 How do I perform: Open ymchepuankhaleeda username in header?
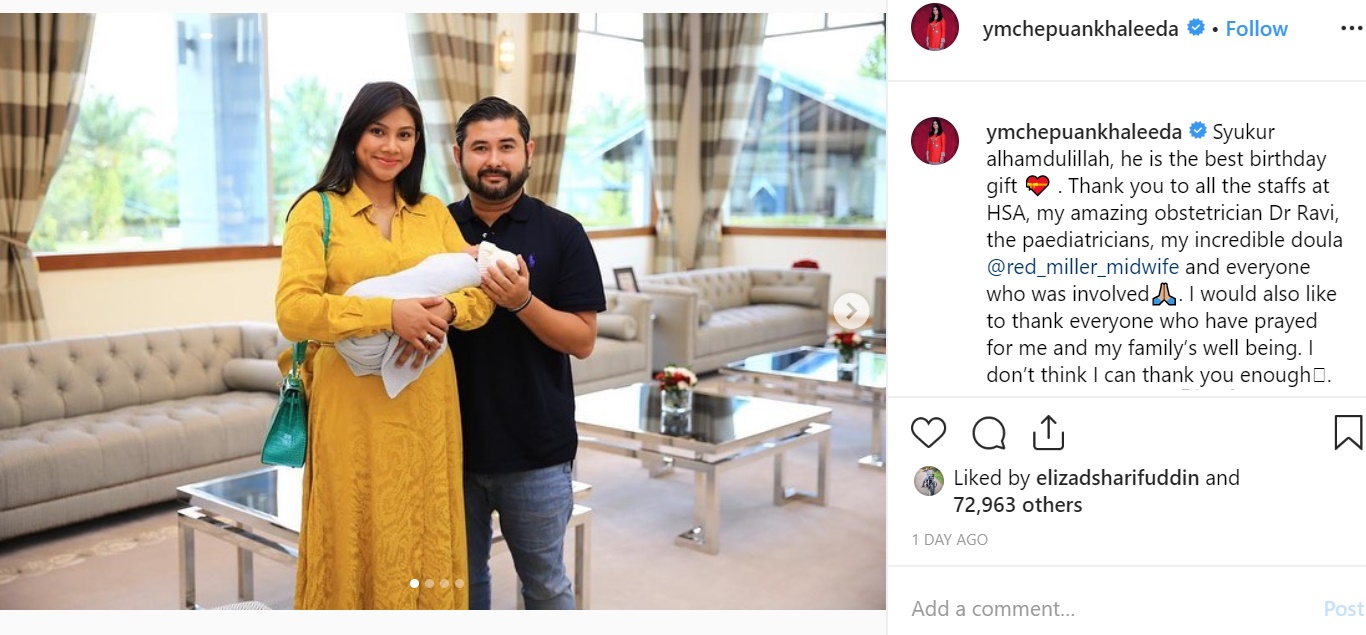tap(1081, 29)
